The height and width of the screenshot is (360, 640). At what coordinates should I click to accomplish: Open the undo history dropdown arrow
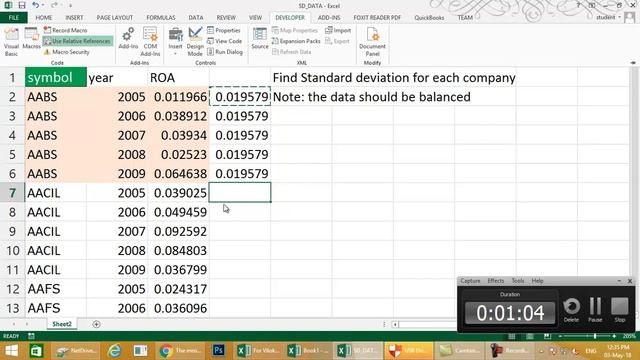(x=43, y=6)
